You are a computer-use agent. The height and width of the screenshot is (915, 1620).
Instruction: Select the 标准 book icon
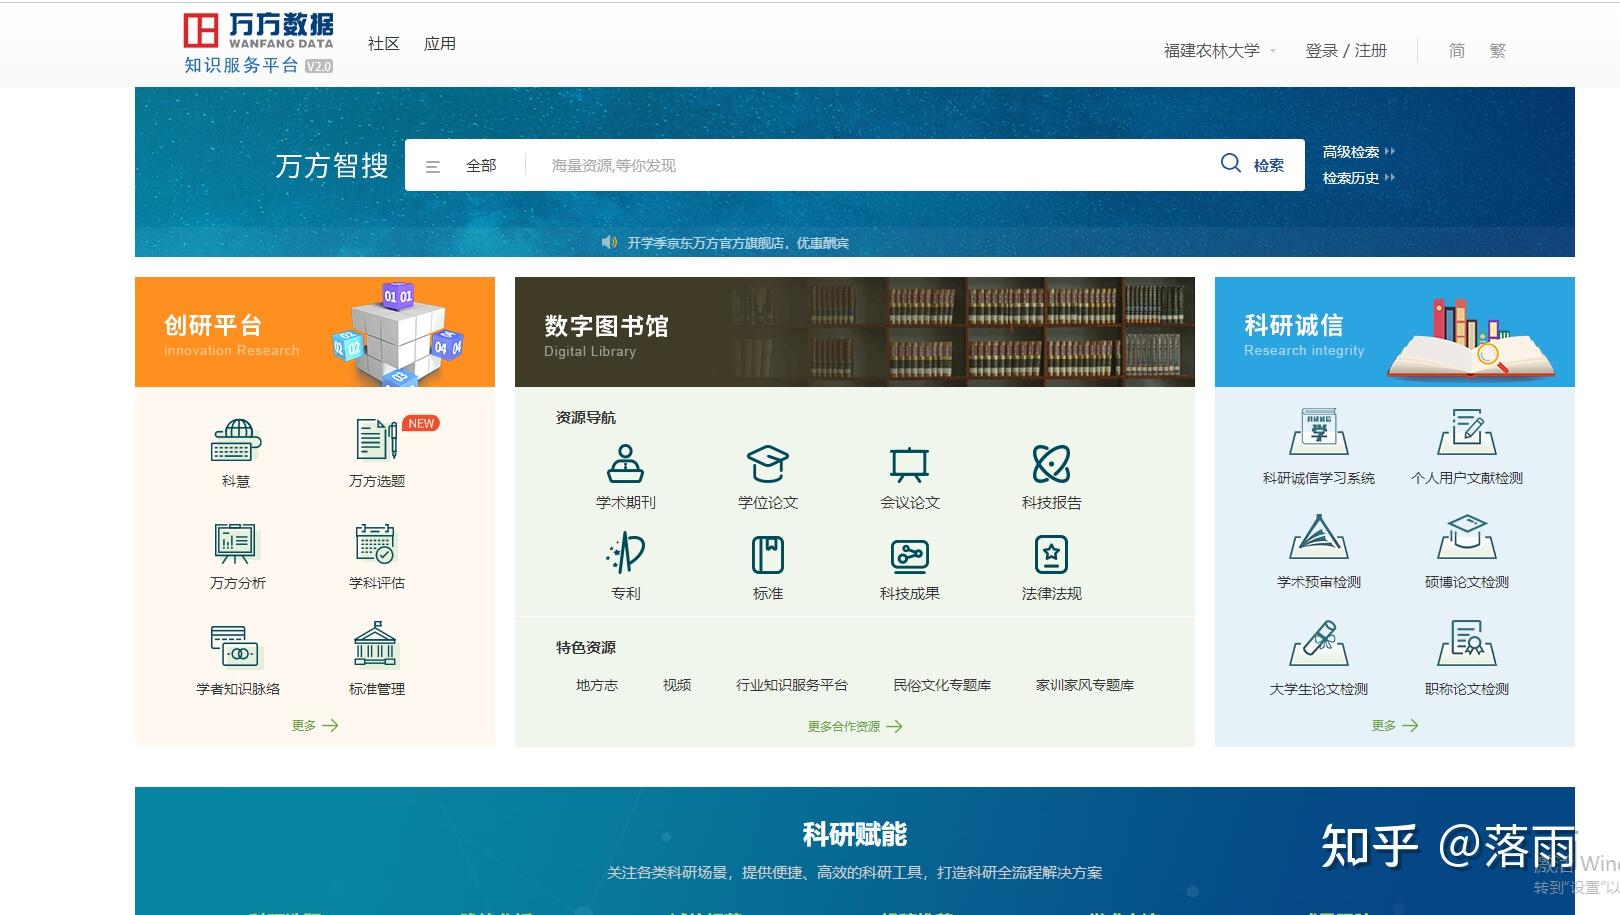pos(768,554)
